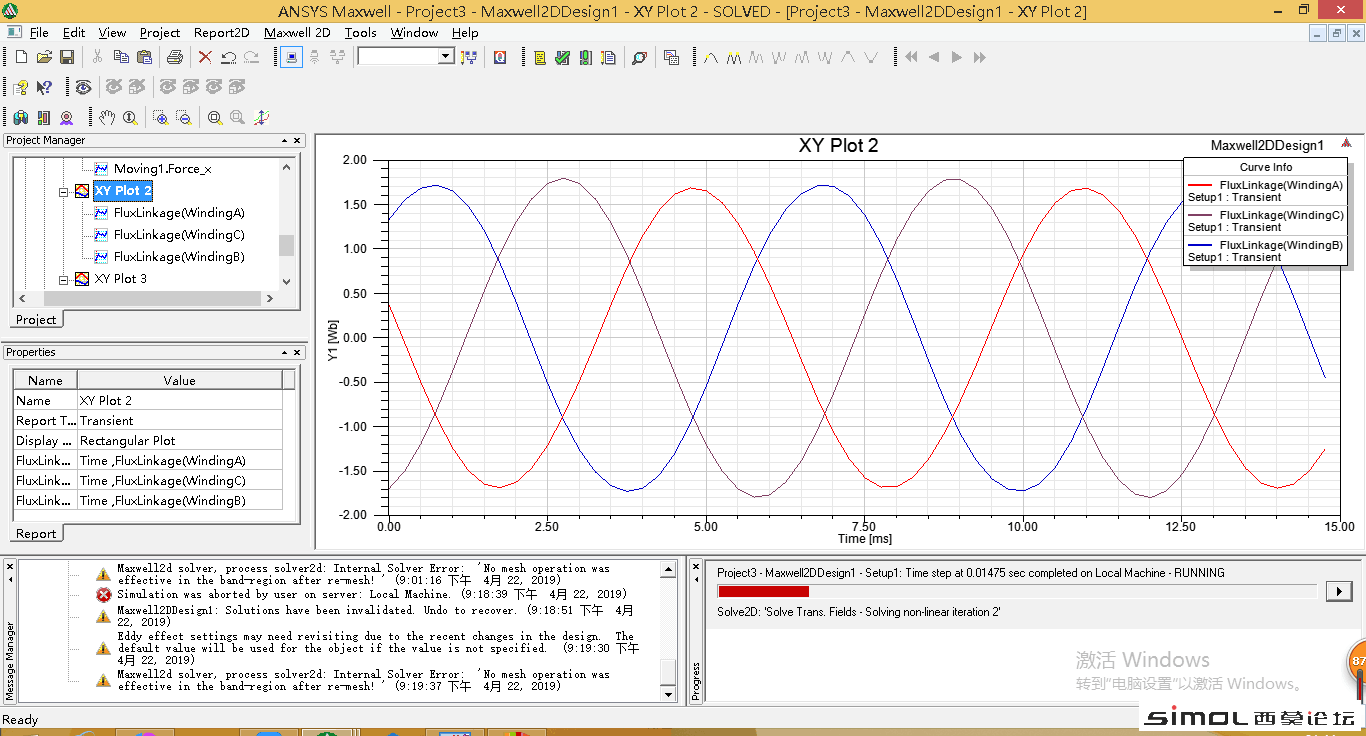Select XY Plot 3 in the project tree
1366x736 pixels.
tap(120, 279)
